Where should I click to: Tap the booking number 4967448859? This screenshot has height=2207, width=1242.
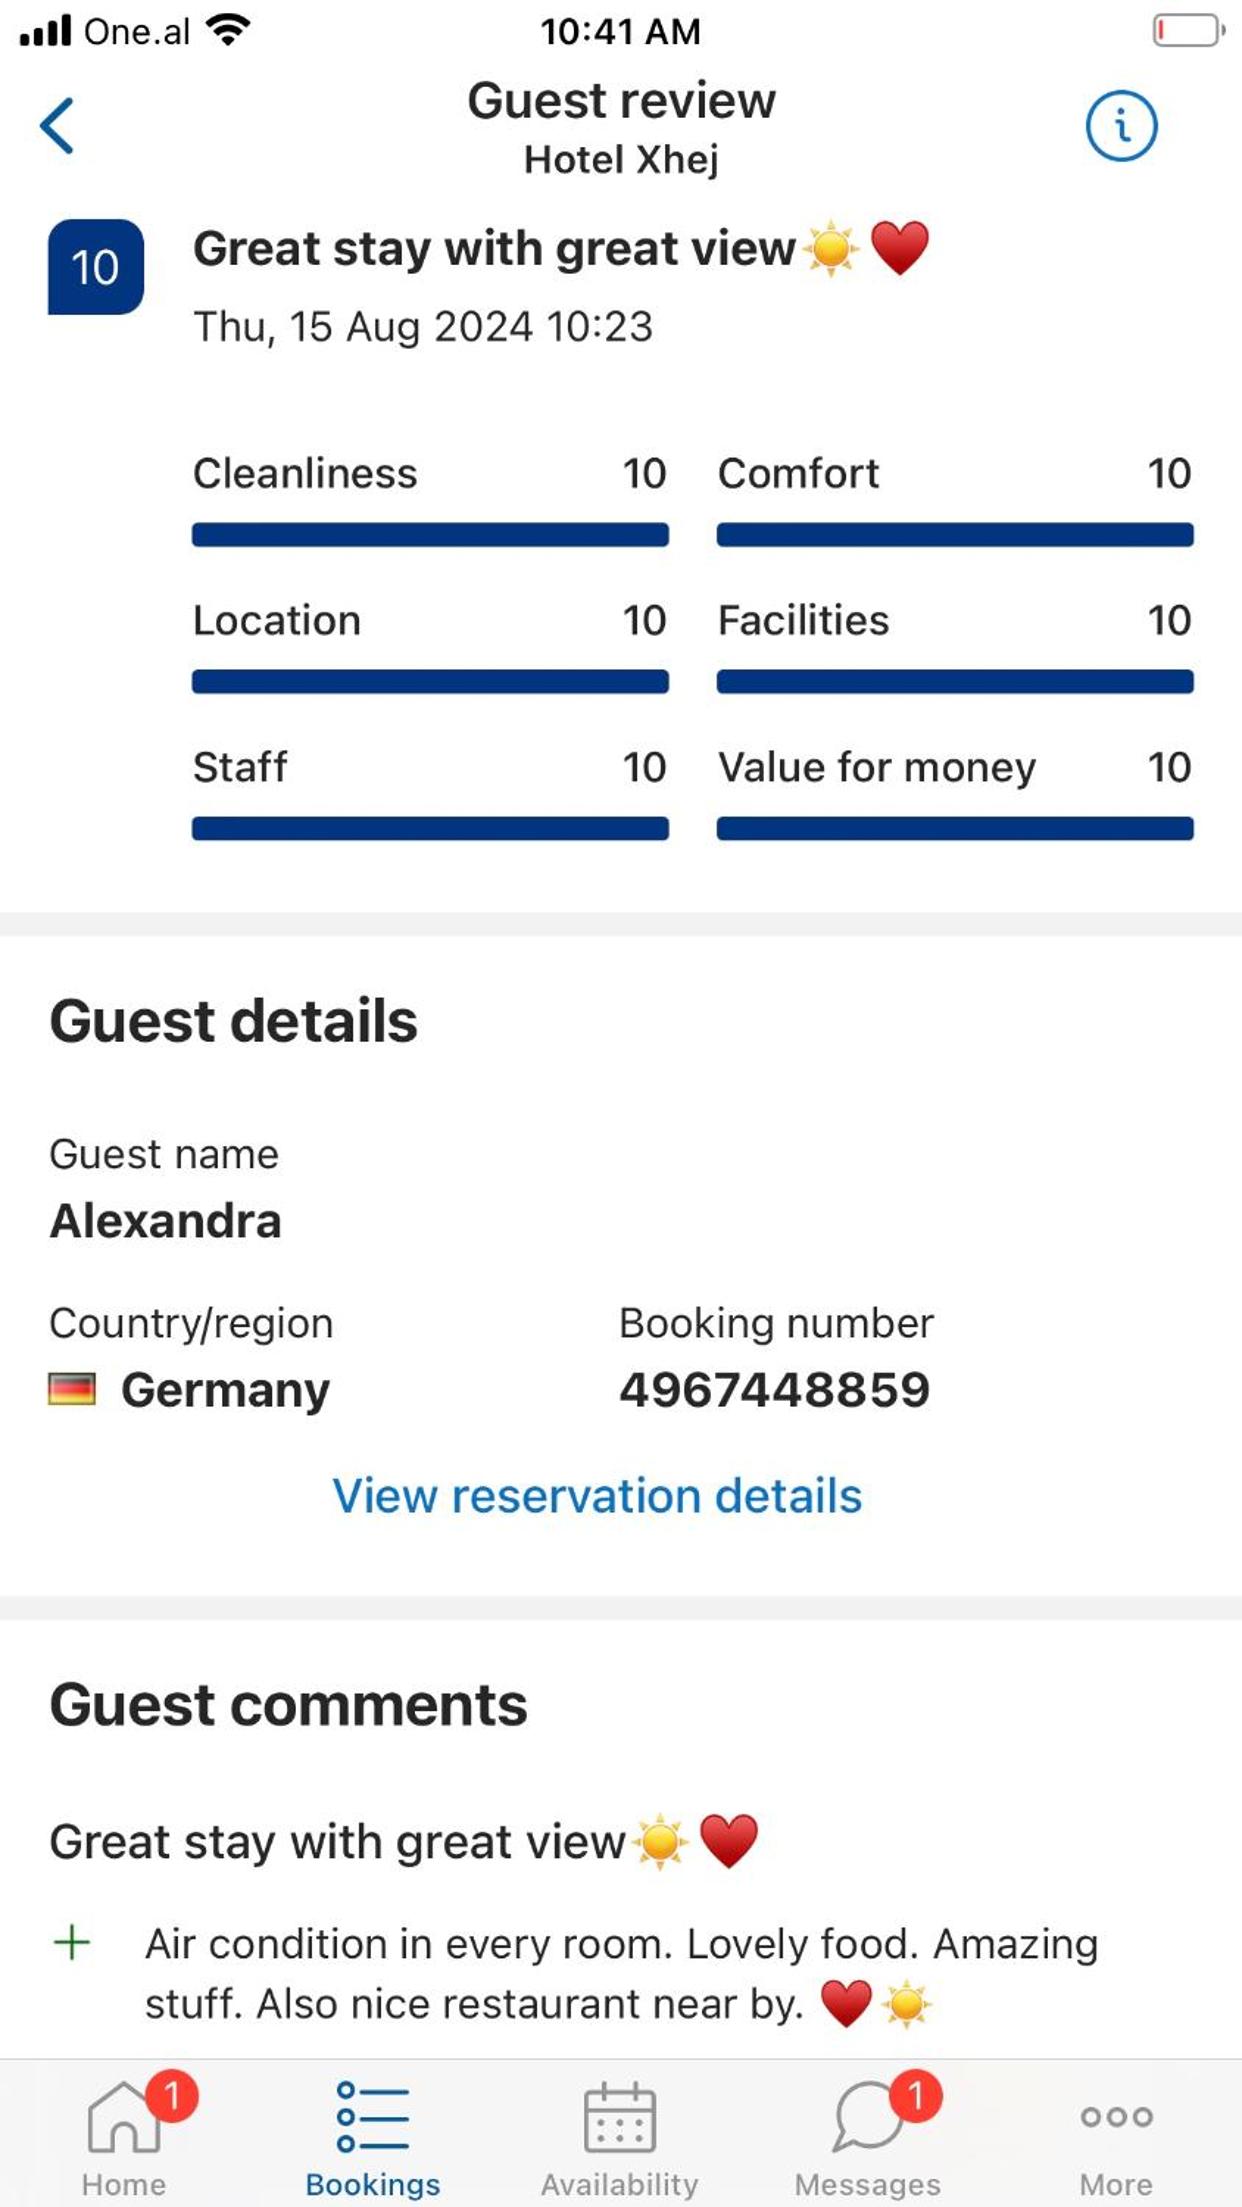click(774, 1390)
